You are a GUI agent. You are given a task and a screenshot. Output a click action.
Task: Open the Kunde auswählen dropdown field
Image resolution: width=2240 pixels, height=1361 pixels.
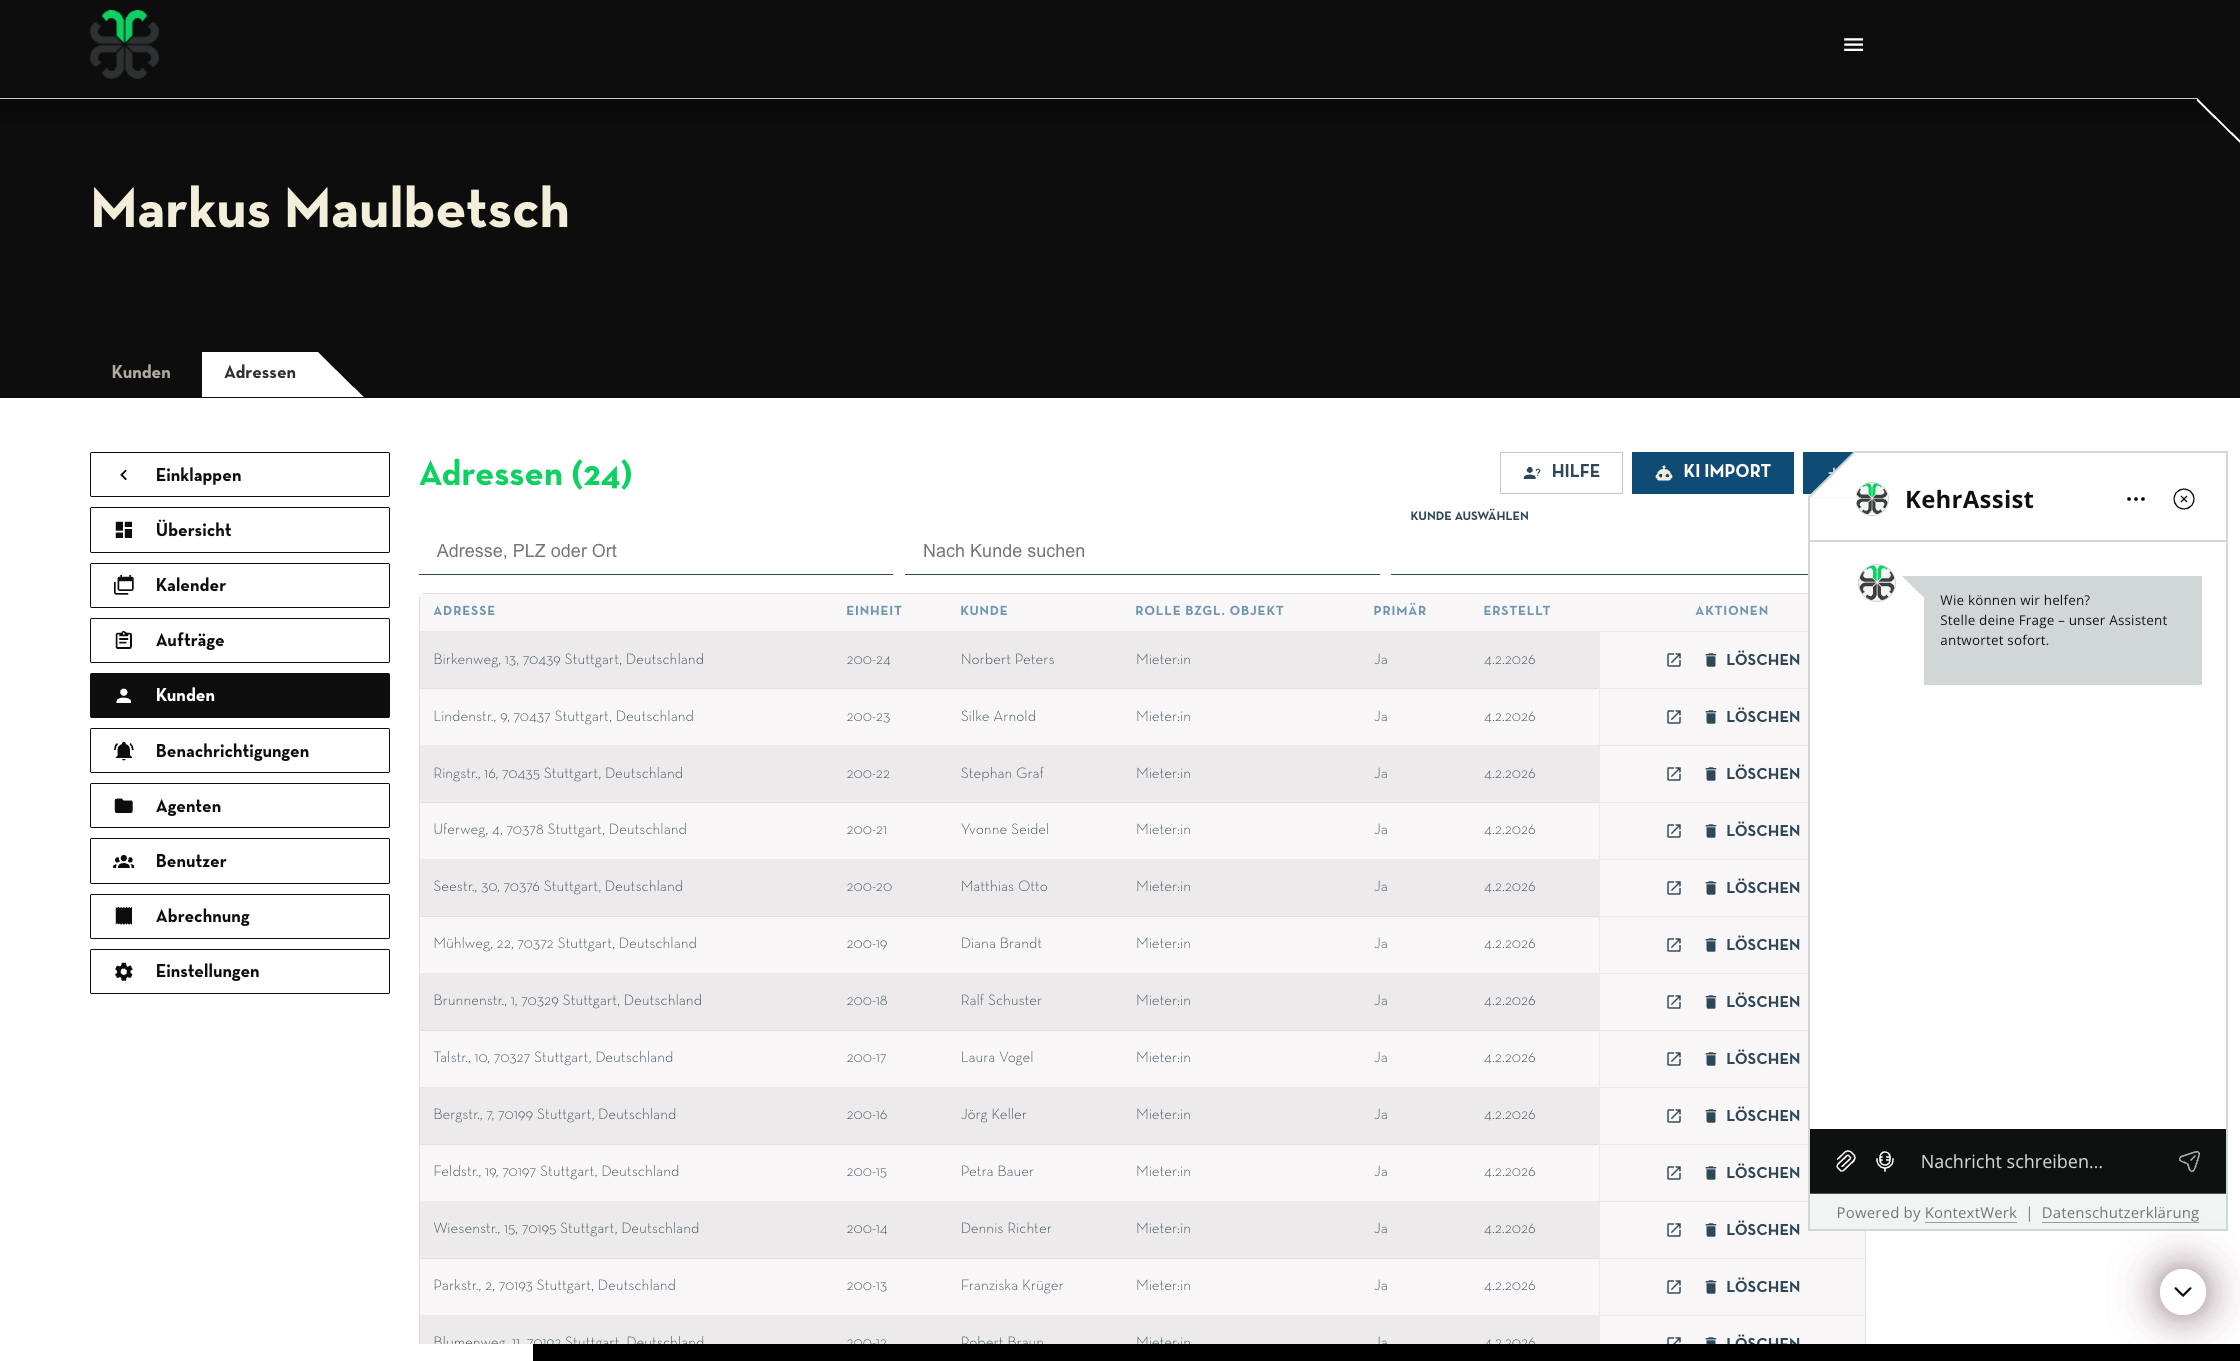[1598, 551]
